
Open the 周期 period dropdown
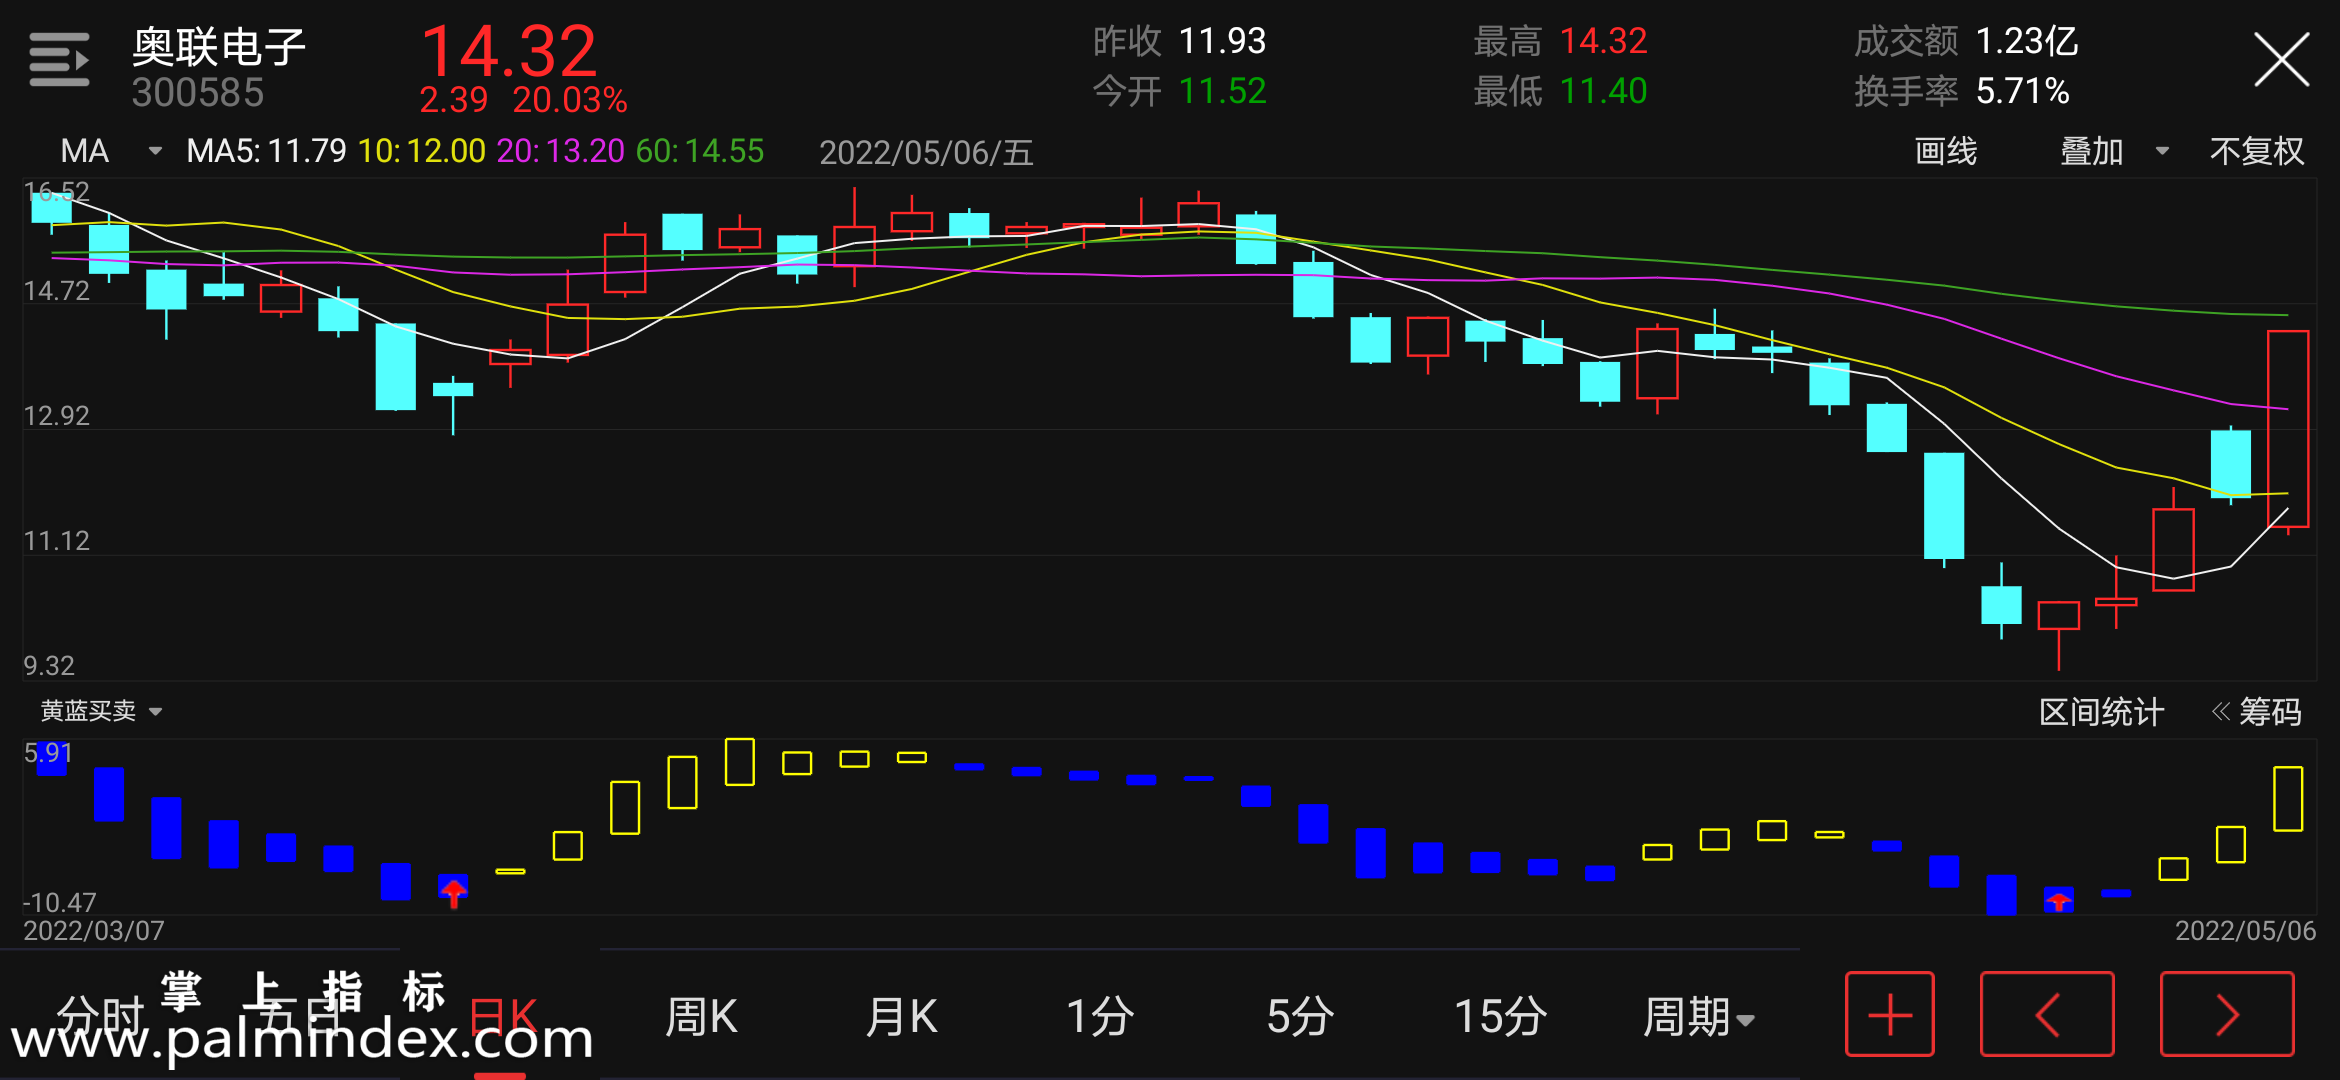(1698, 1017)
